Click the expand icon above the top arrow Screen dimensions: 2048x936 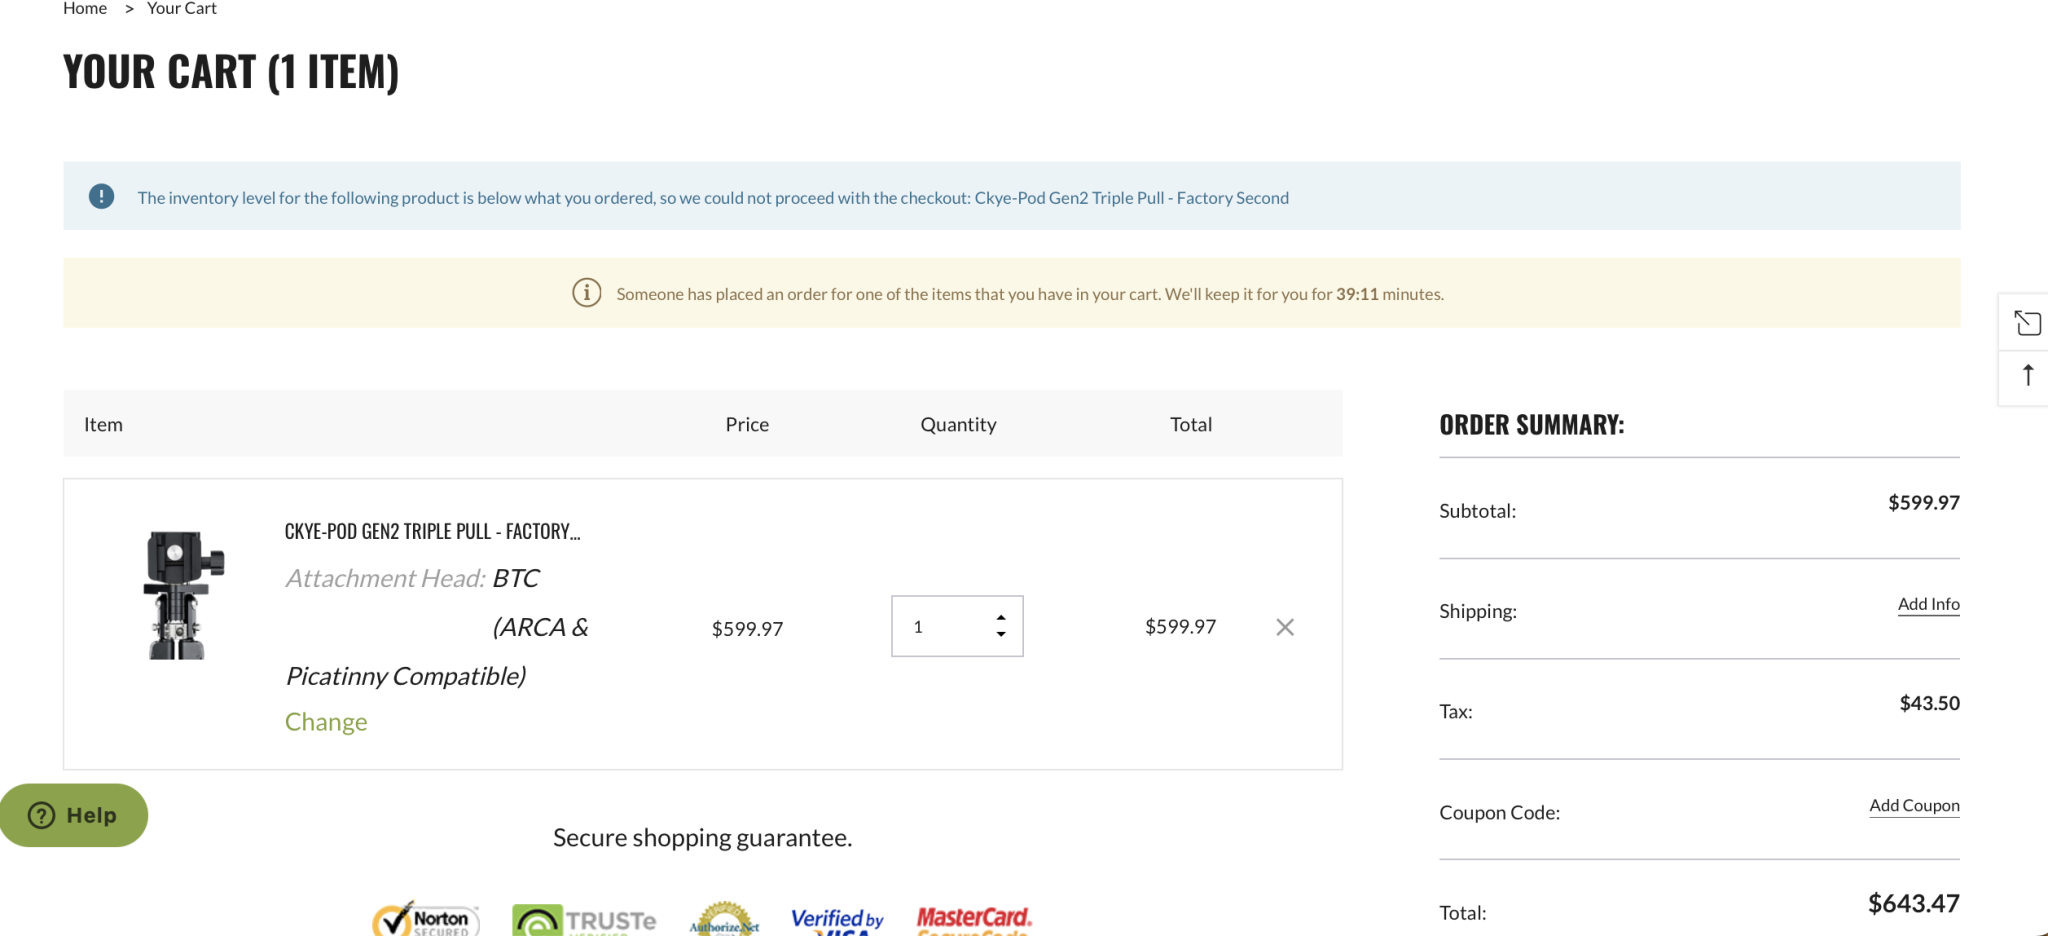click(x=2027, y=323)
